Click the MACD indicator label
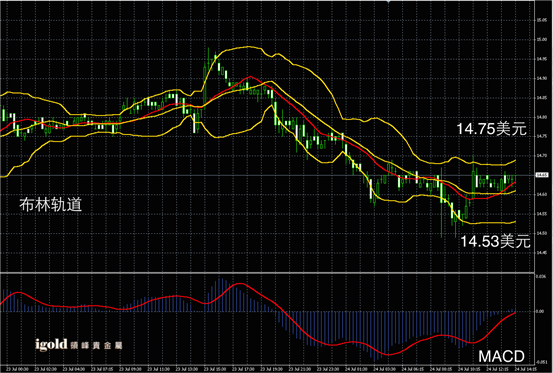 tap(502, 356)
